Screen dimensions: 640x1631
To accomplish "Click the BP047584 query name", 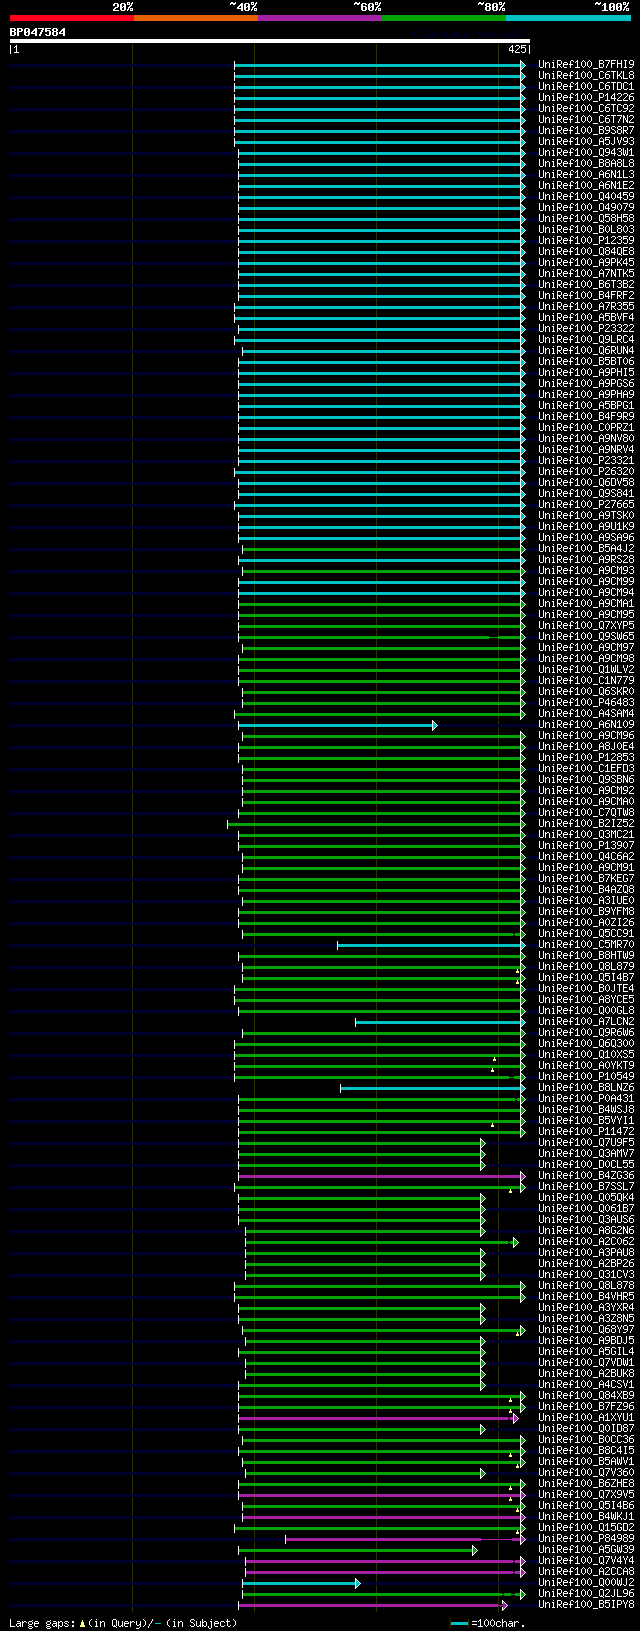I will [38, 32].
